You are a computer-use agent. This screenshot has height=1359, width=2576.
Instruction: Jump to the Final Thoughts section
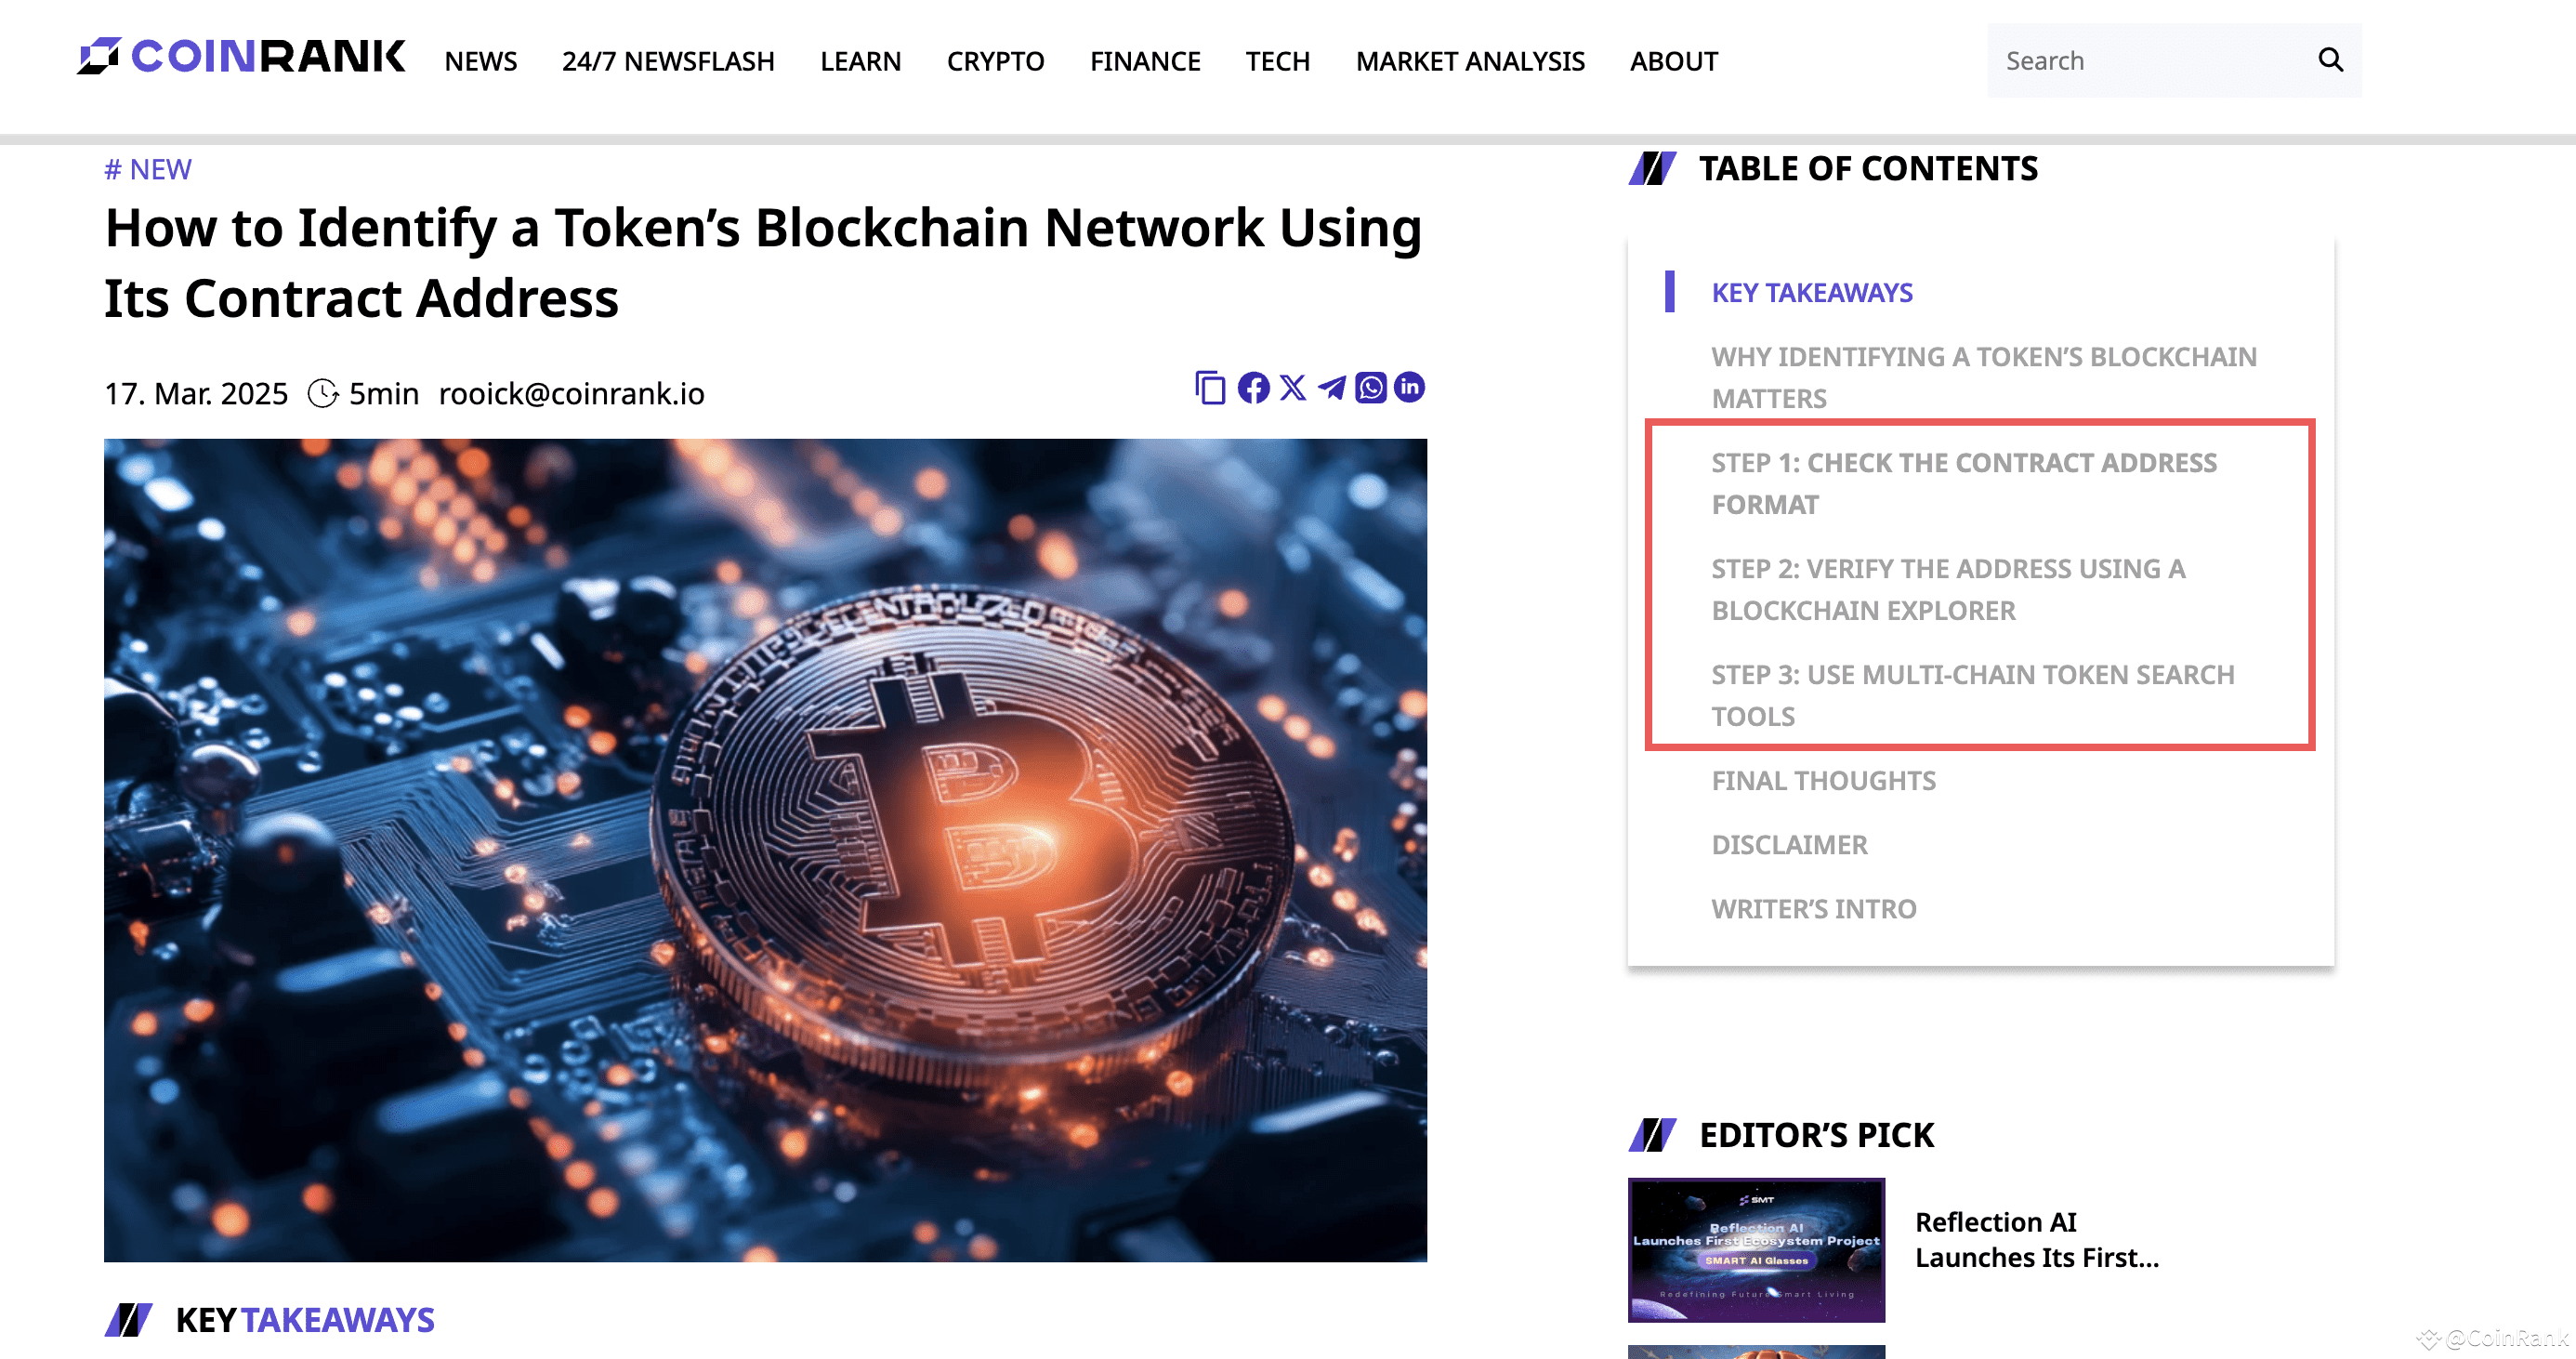point(1824,780)
